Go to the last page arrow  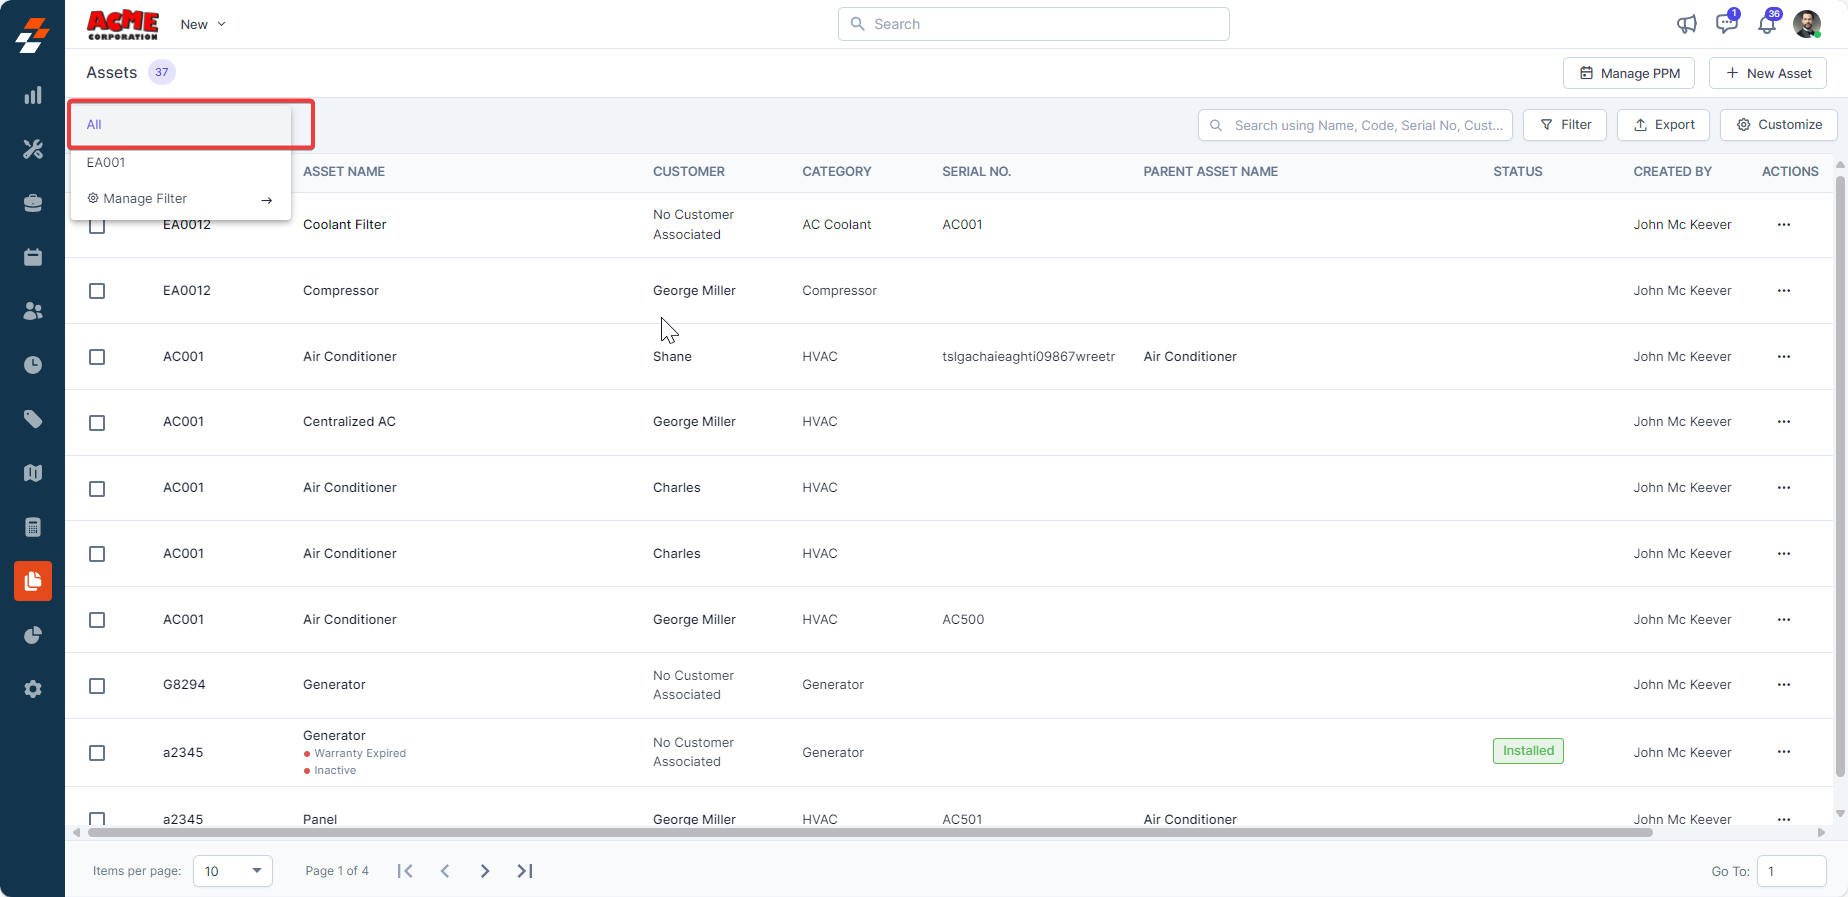tap(525, 871)
